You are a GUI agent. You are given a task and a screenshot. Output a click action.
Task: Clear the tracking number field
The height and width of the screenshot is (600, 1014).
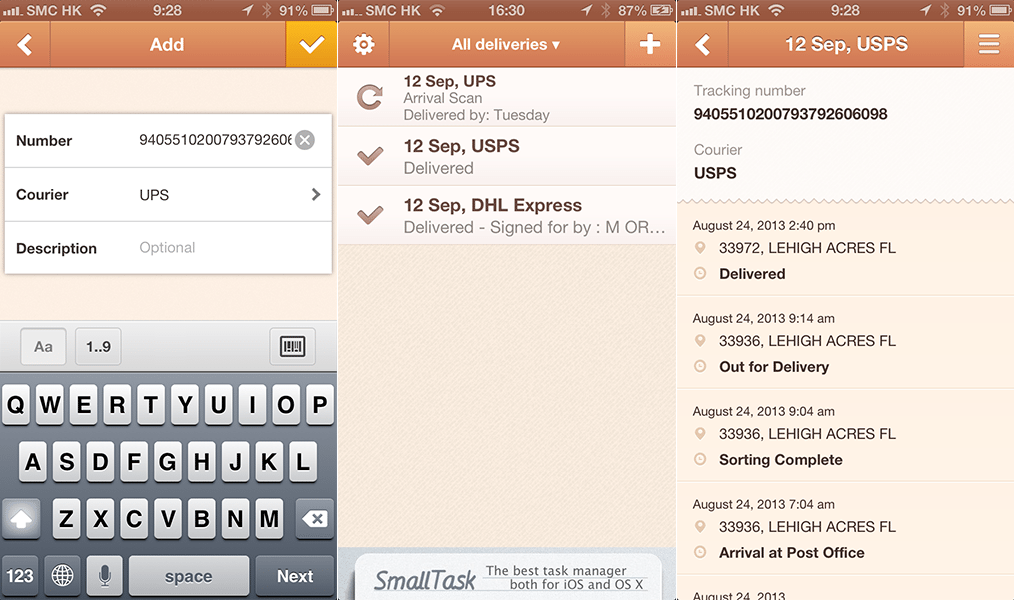305,140
